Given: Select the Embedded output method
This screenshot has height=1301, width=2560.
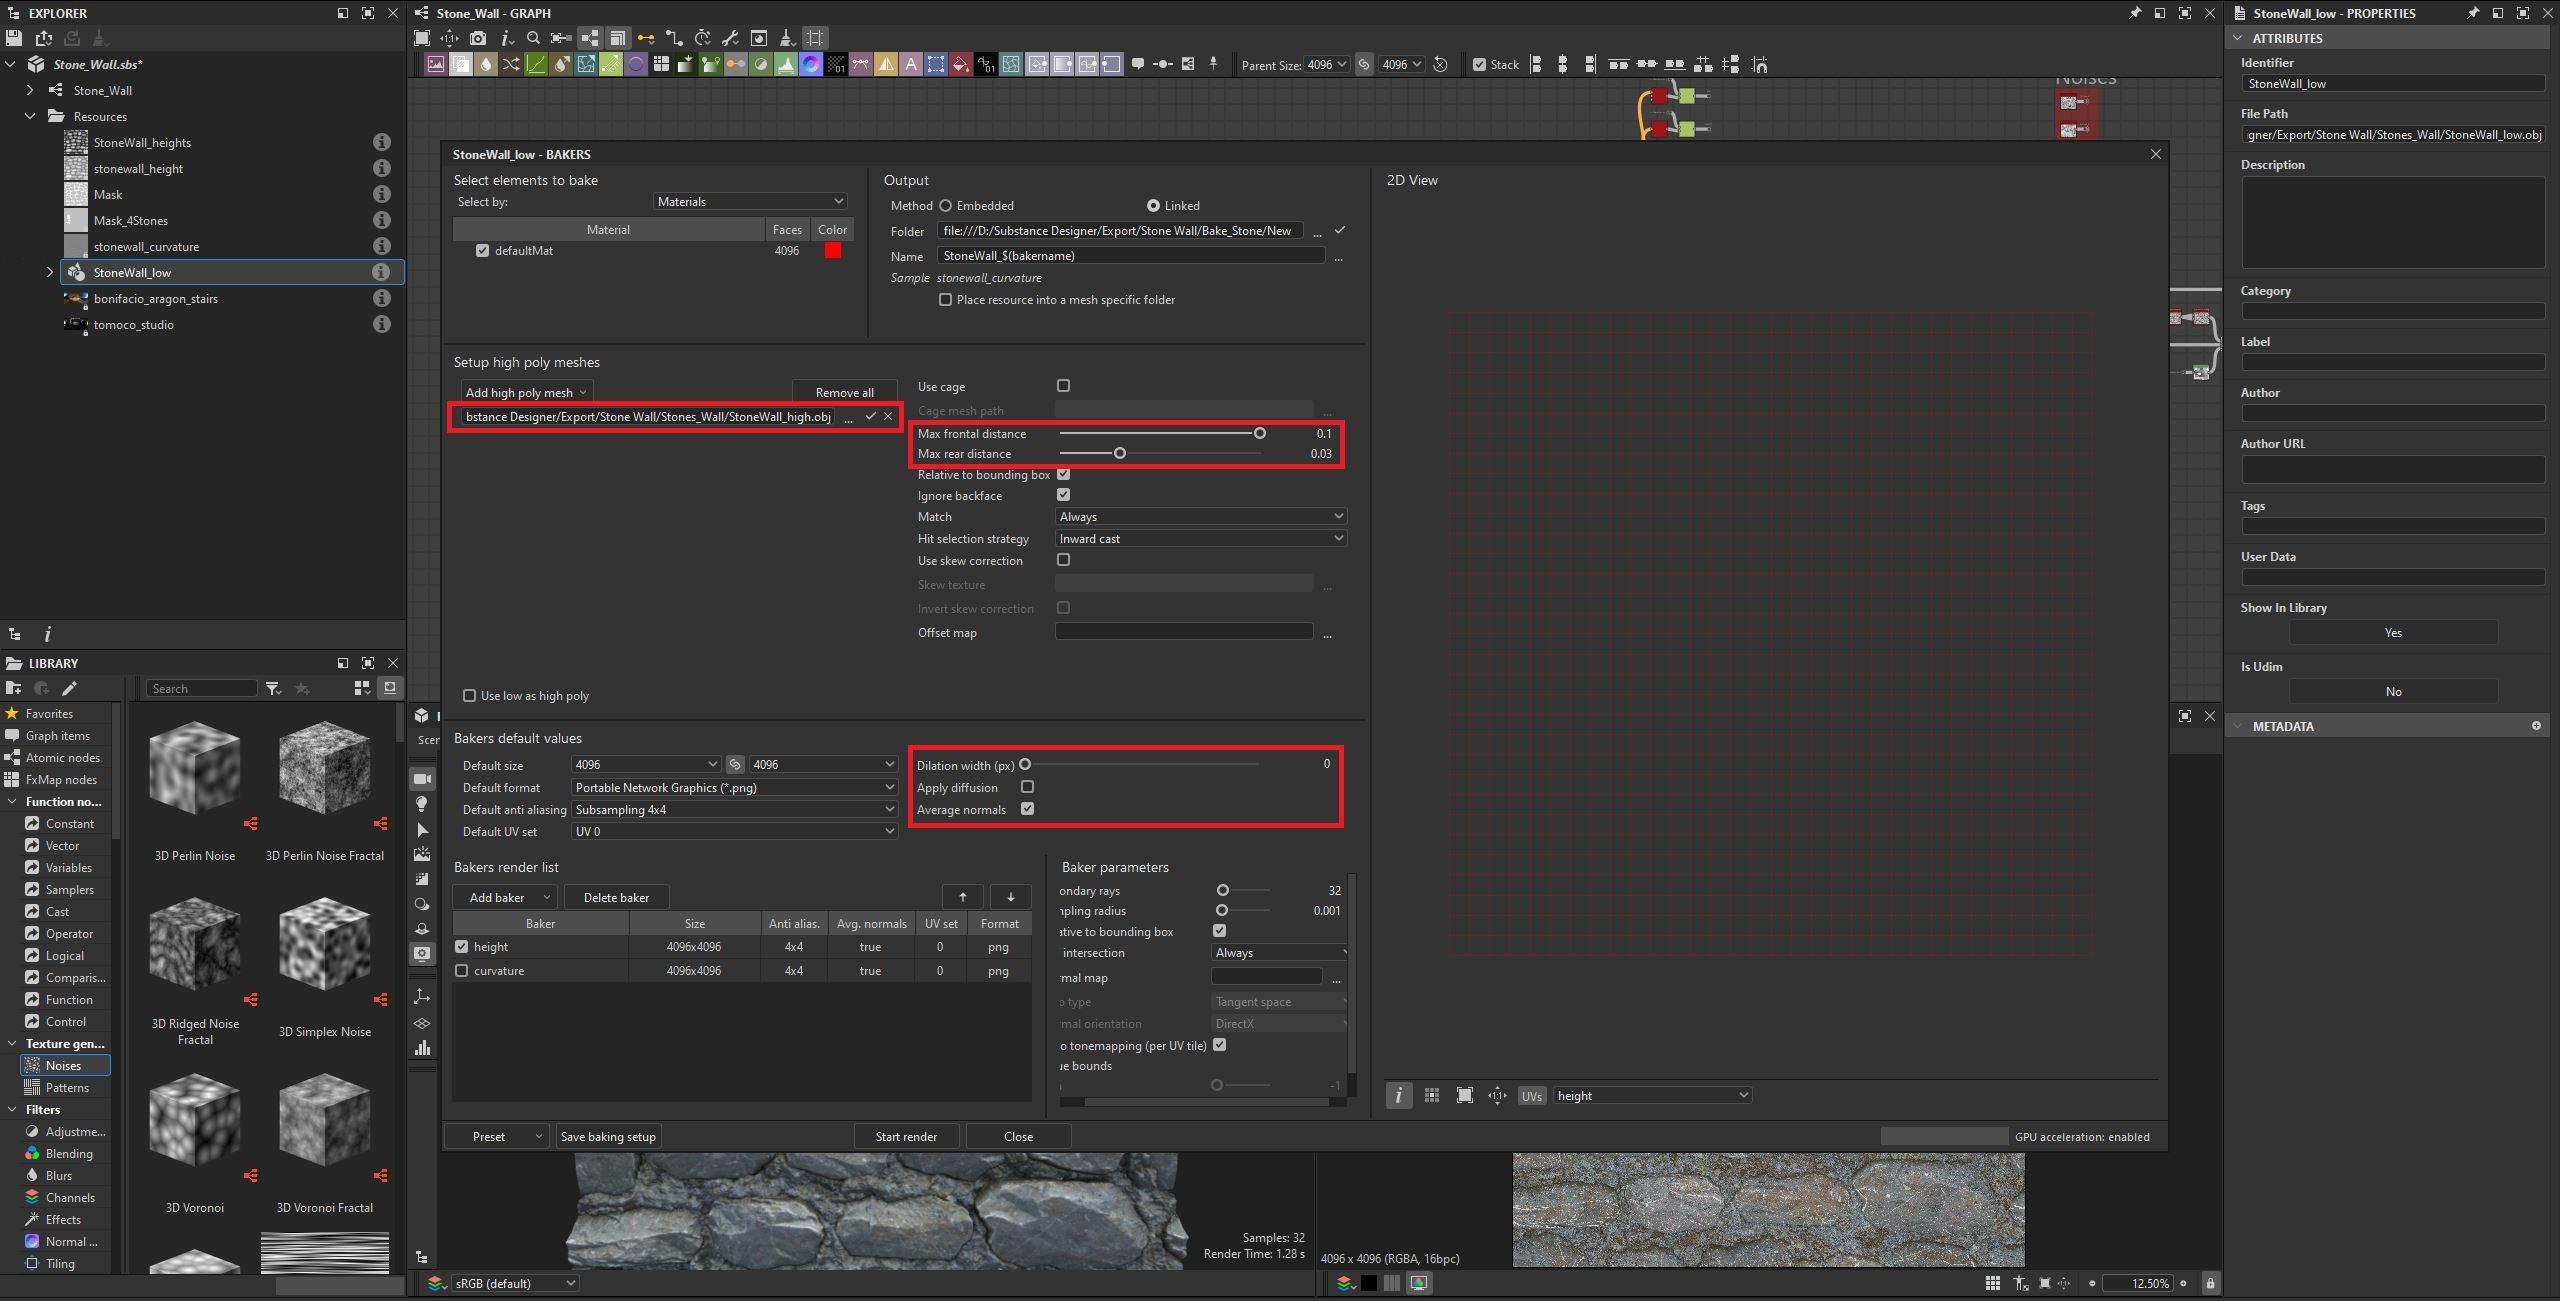Looking at the screenshot, I should tap(945, 205).
